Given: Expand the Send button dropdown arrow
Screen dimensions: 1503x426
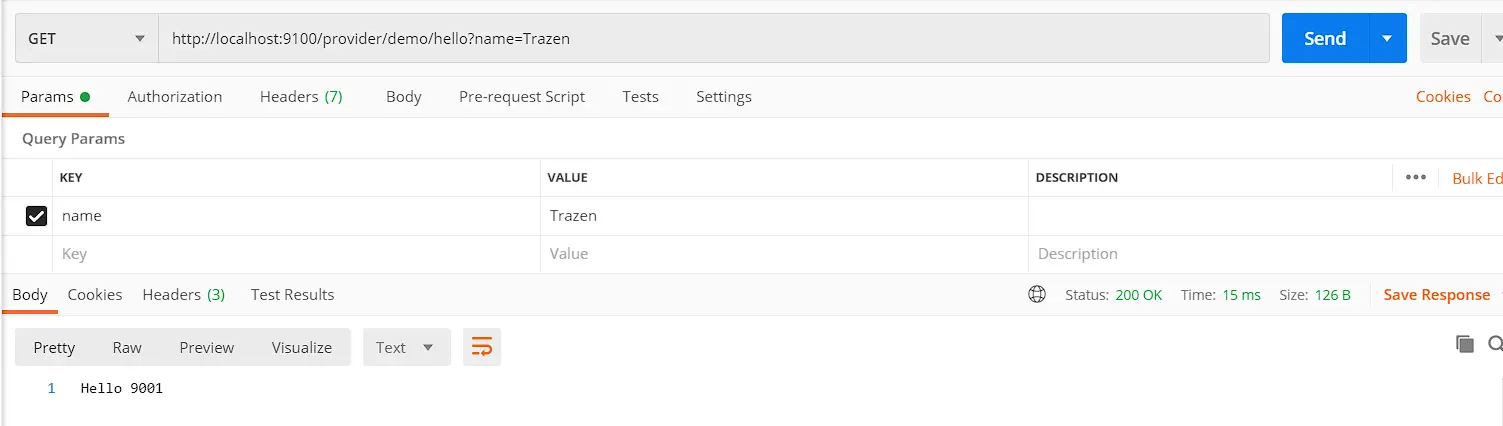Looking at the screenshot, I should pyautogui.click(x=1387, y=39).
